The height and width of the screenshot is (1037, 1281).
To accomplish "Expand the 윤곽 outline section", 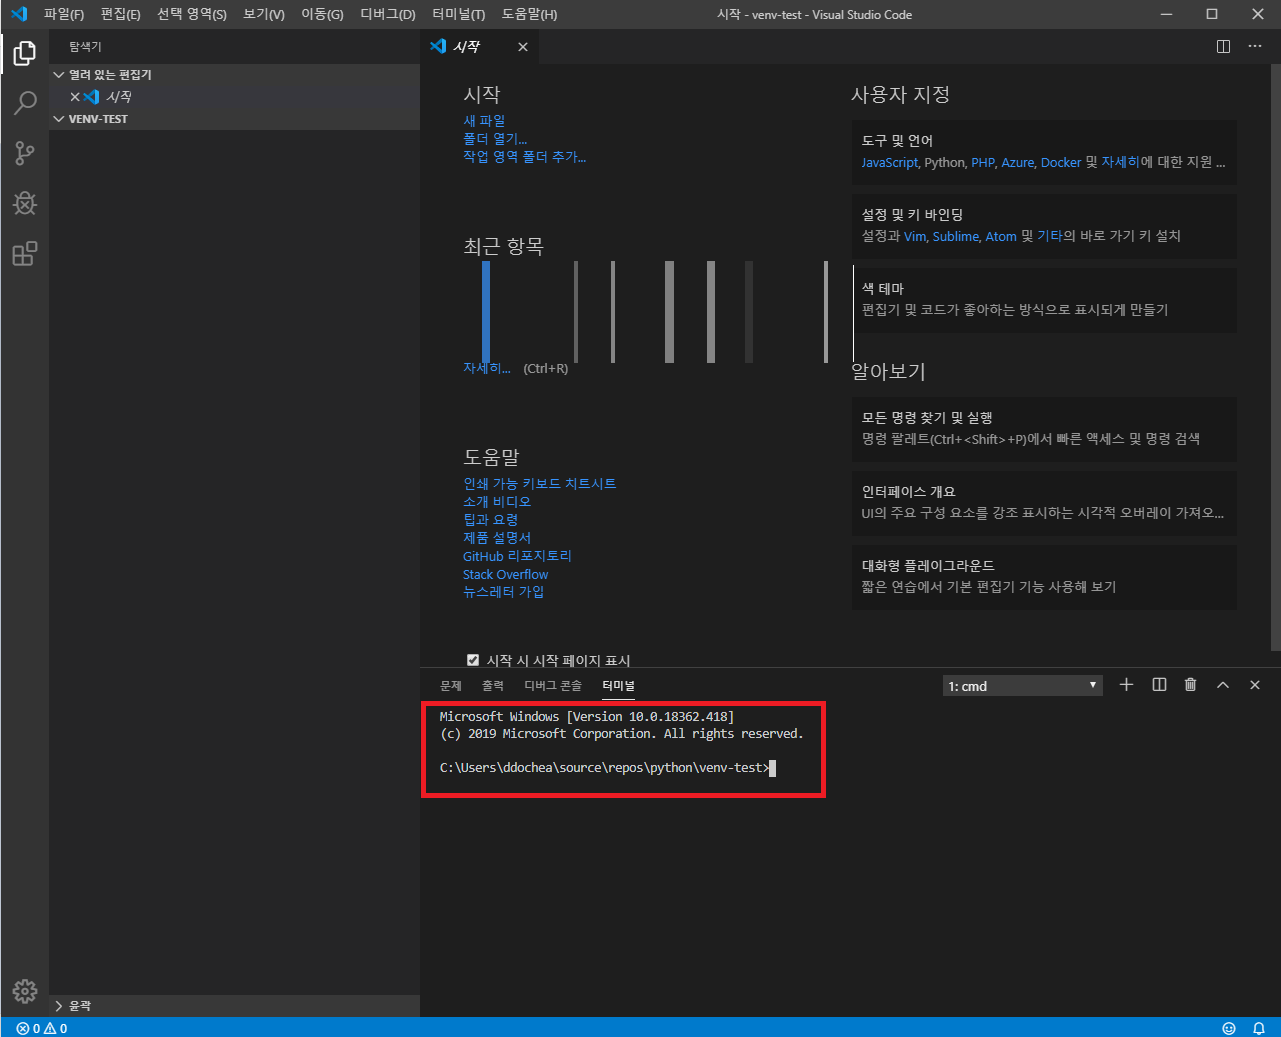I will (x=234, y=1006).
